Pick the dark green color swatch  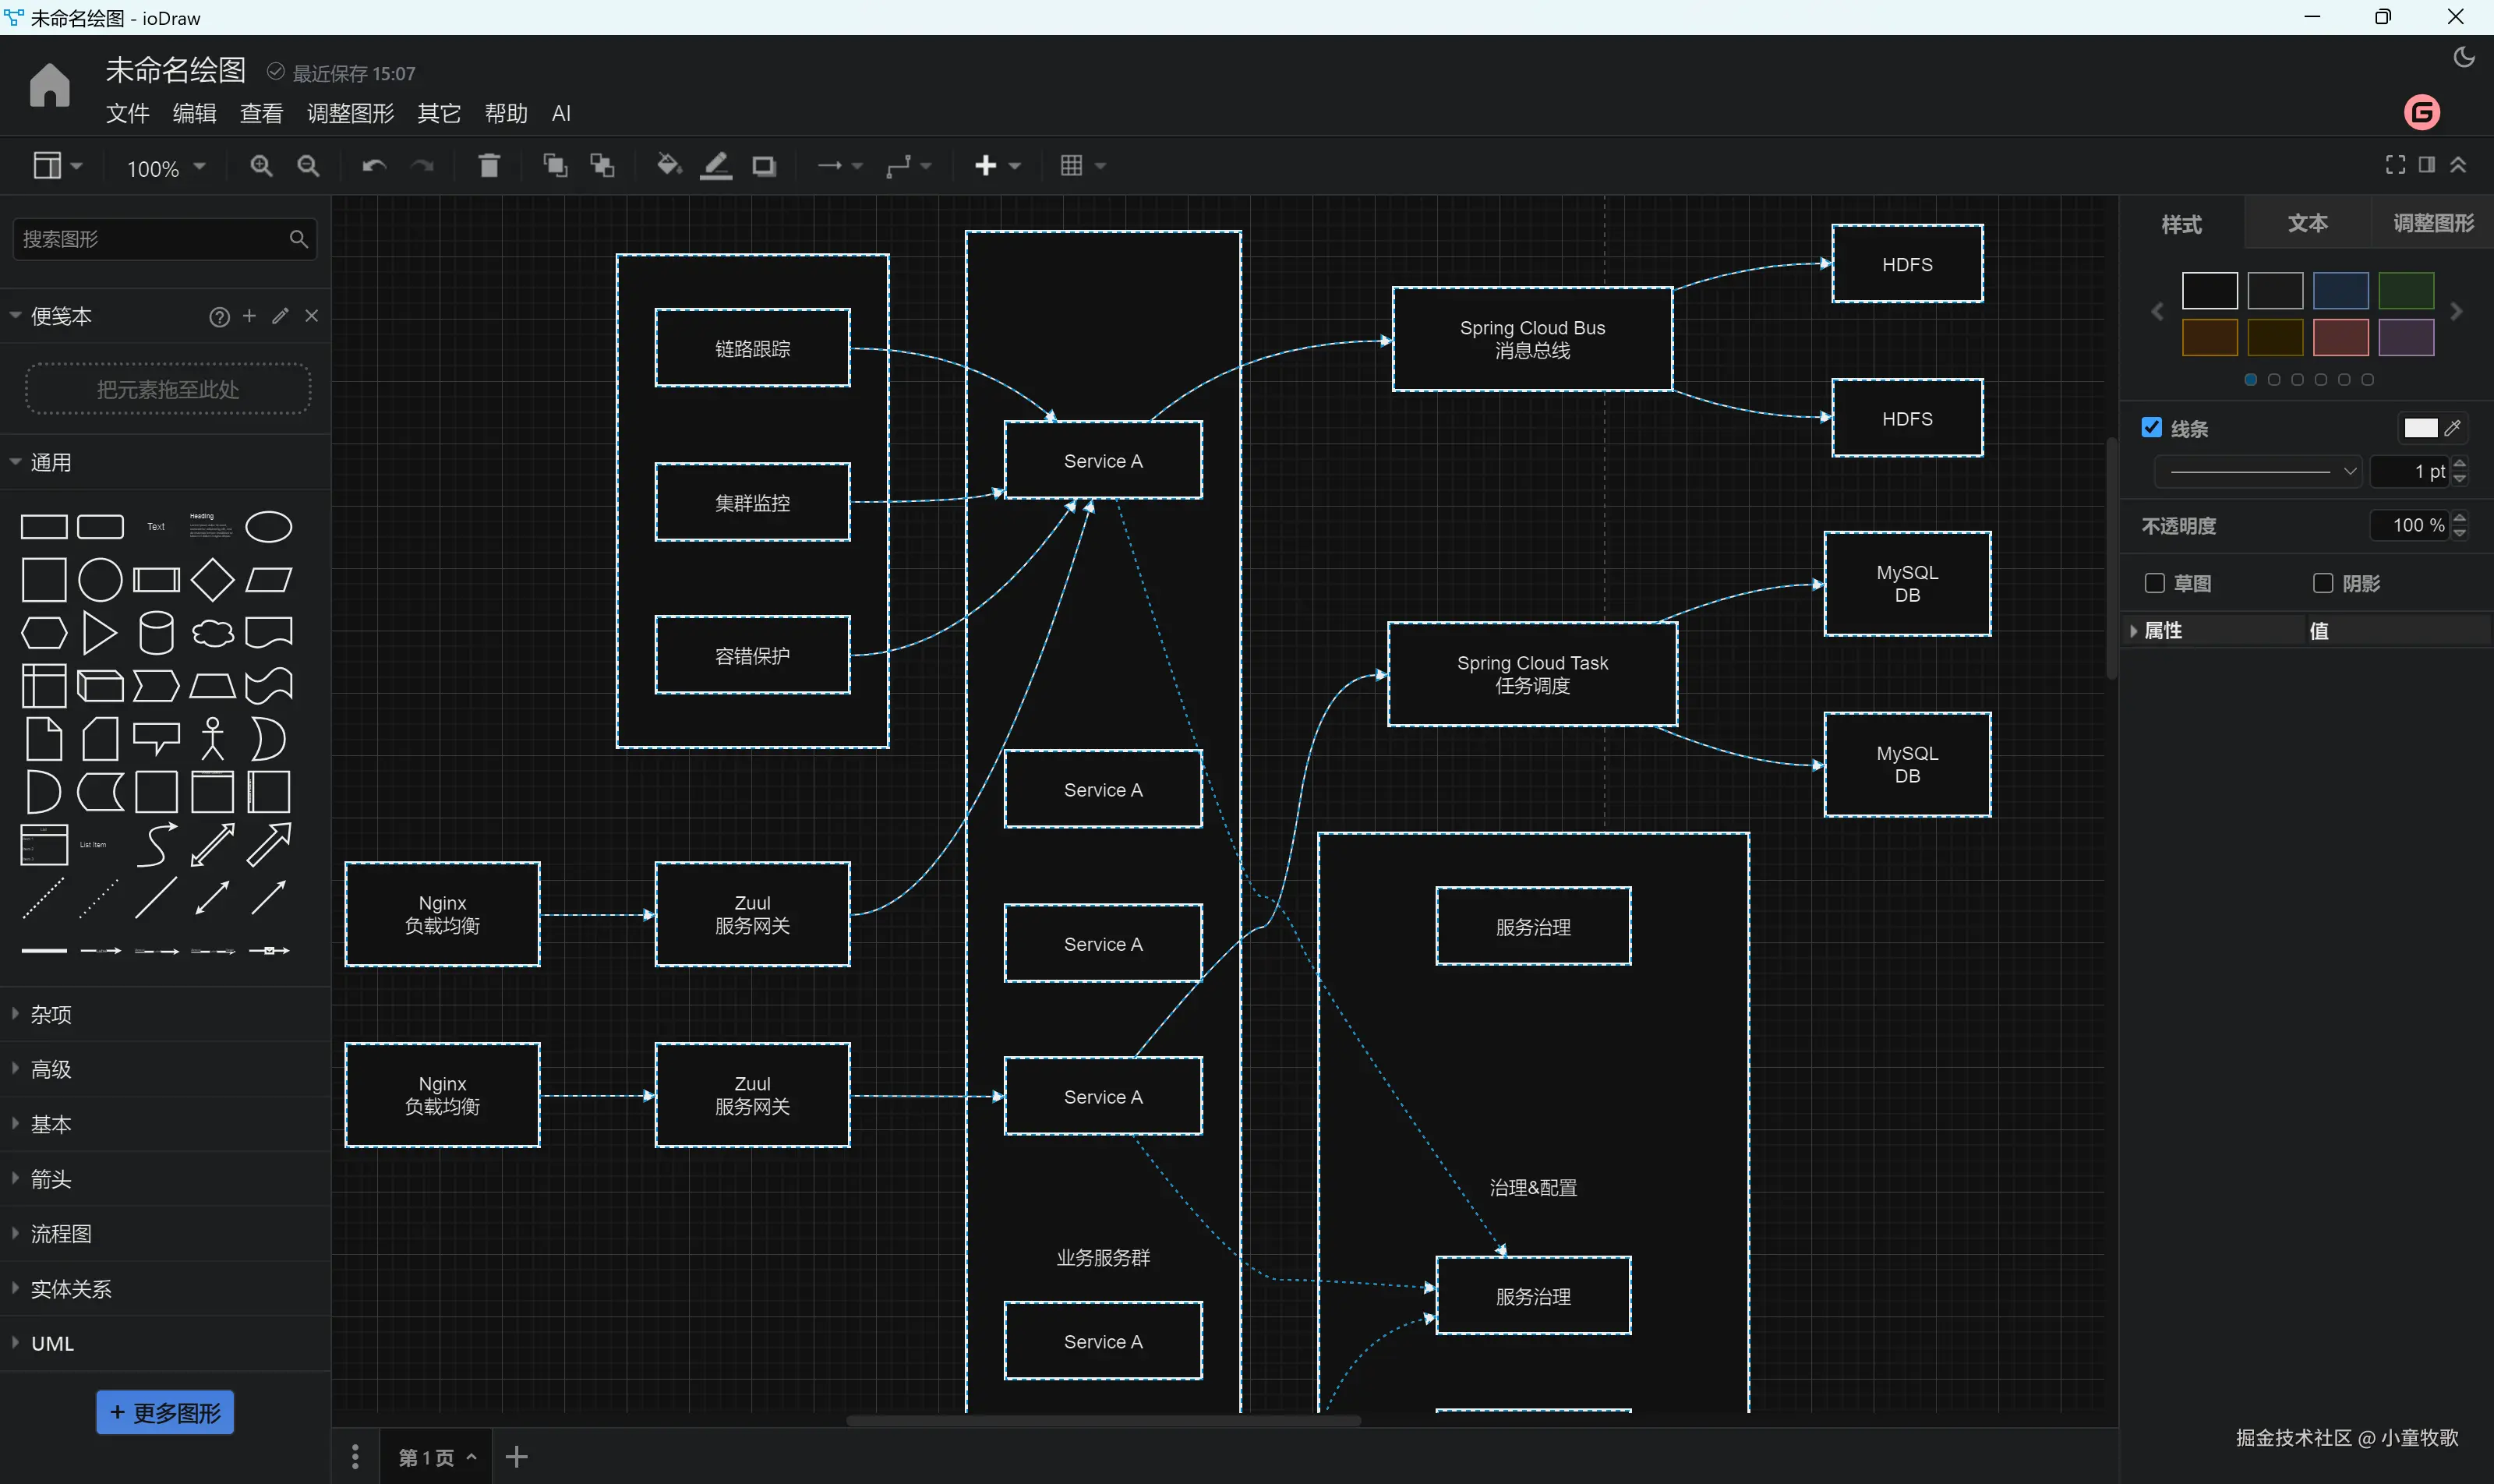[x=2405, y=291]
